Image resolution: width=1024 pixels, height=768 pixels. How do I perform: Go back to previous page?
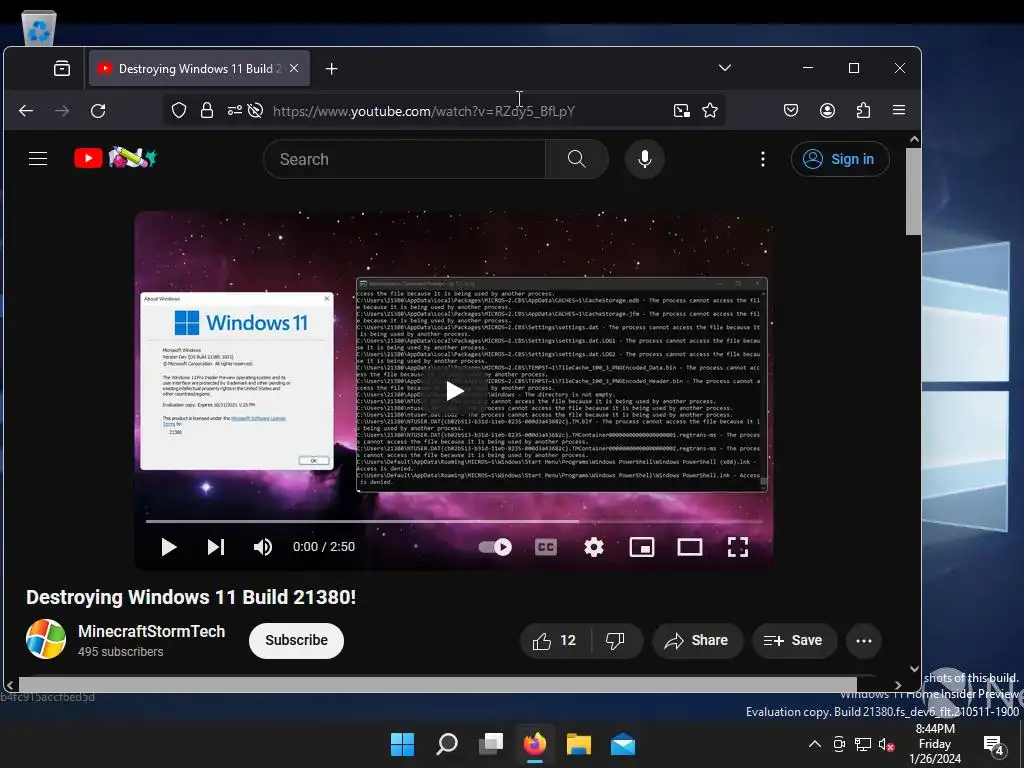tap(26, 111)
